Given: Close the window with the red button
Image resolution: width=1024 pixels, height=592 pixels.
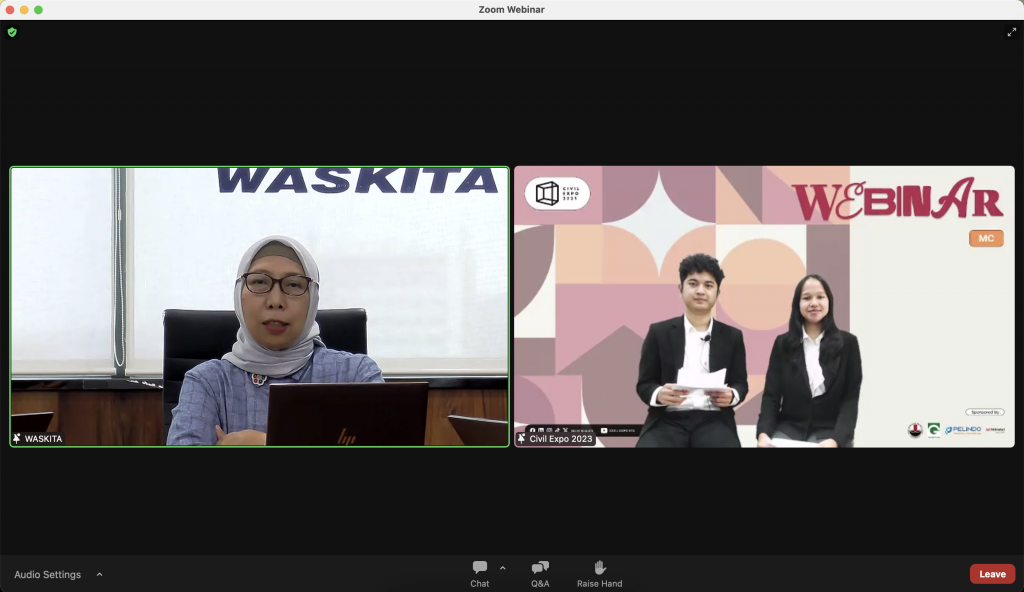Looking at the screenshot, I should tap(10, 10).
